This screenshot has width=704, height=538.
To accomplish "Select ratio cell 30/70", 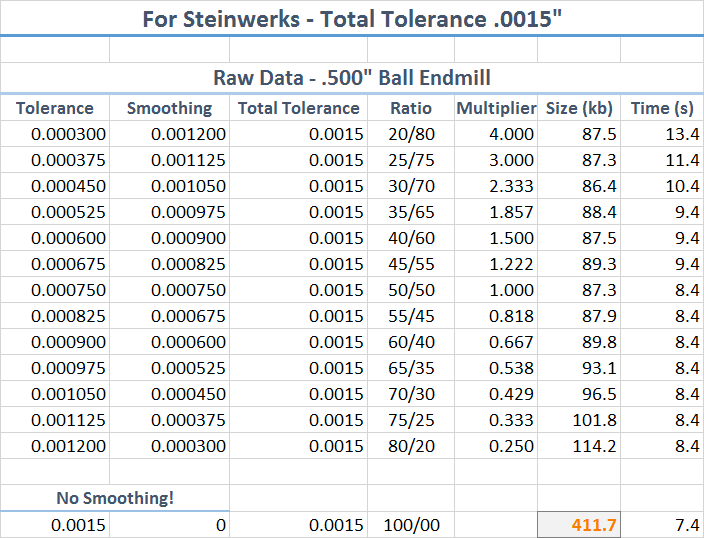I will (411, 186).
